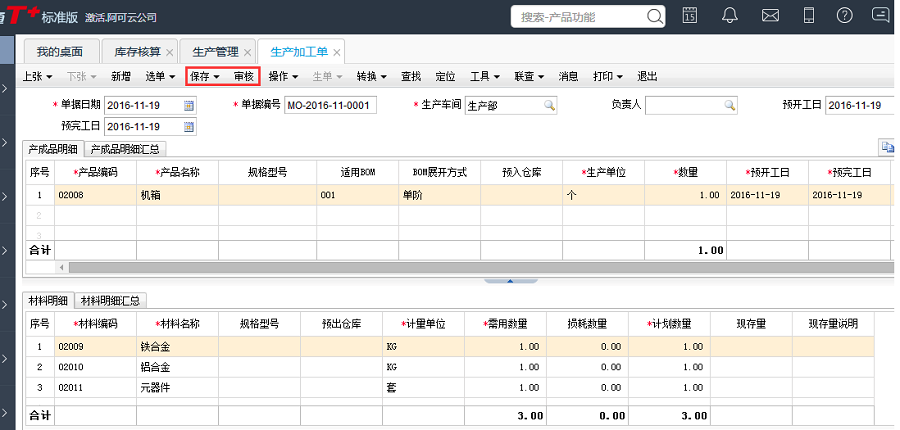Collapse the panel splitter arrow between grids
This screenshot has height=430, width=900.
coord(509,281)
